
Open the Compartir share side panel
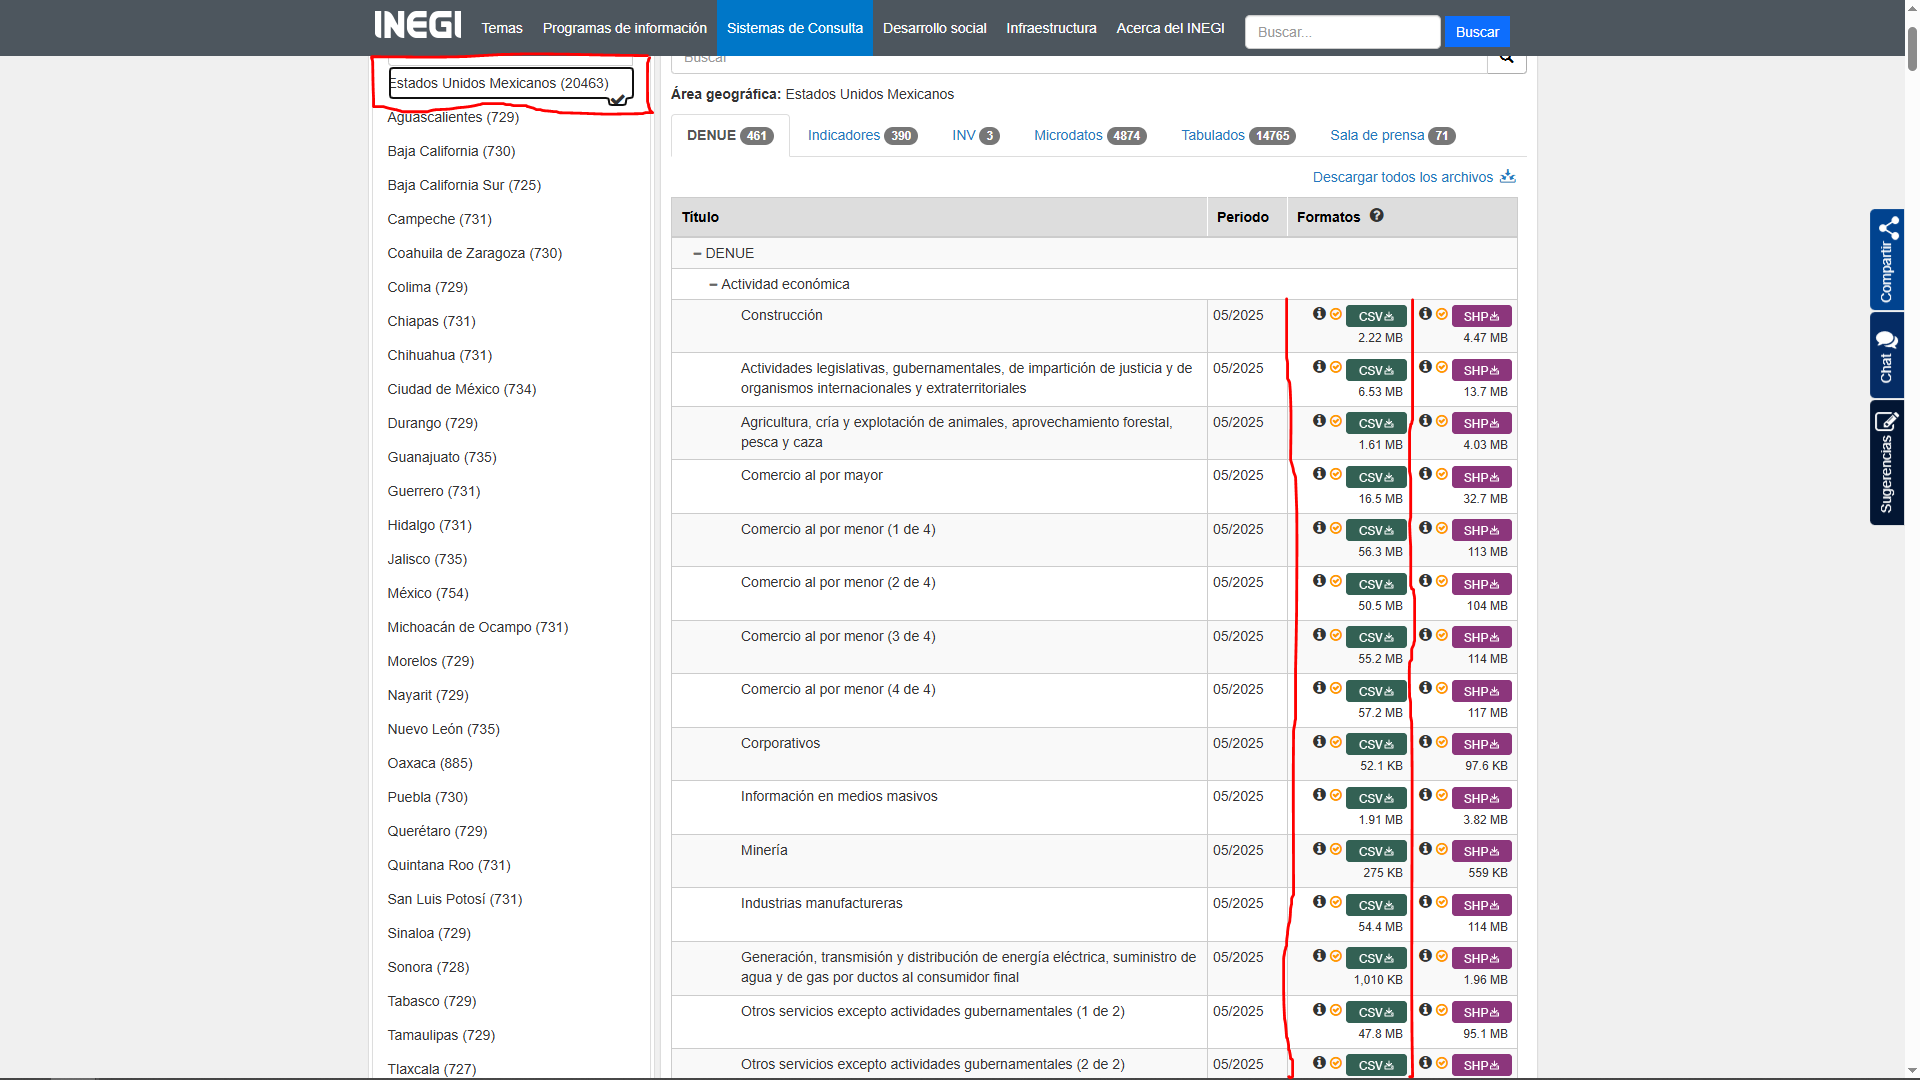point(1887,259)
